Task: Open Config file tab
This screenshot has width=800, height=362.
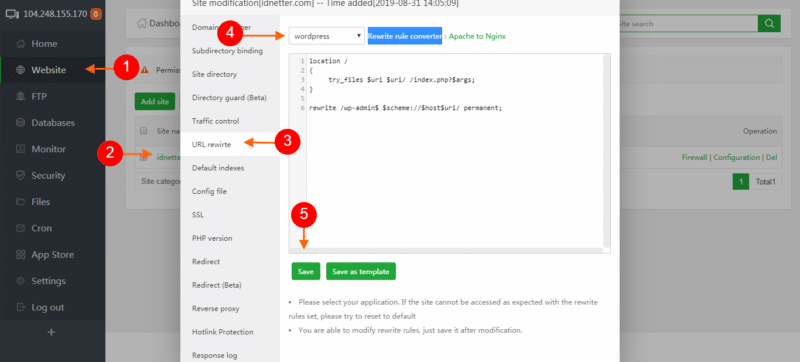Action: [x=209, y=192]
